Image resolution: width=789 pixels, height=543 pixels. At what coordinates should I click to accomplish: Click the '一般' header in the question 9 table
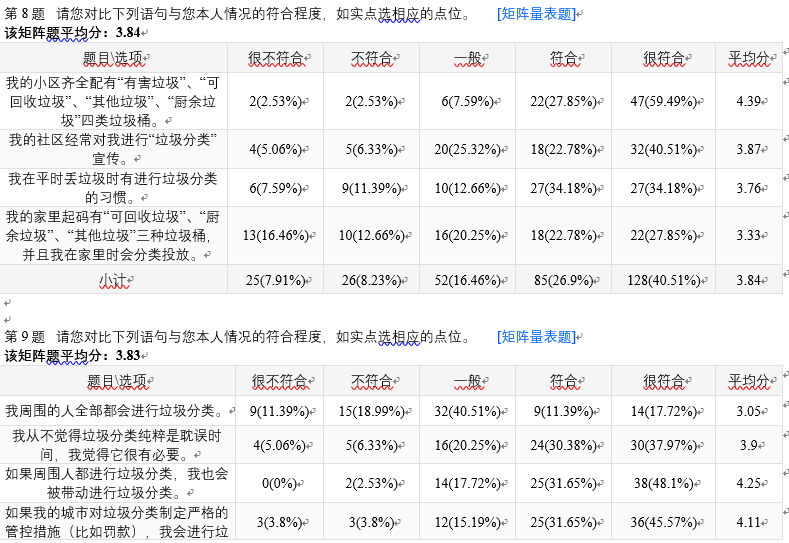tap(467, 381)
